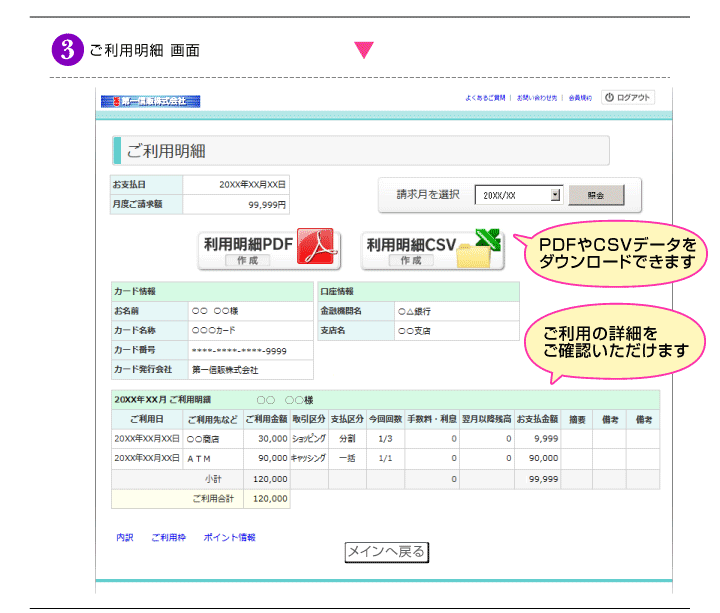The image size is (720, 613).
Task: Open the よくあるご質問 link
Action: [x=486, y=98]
